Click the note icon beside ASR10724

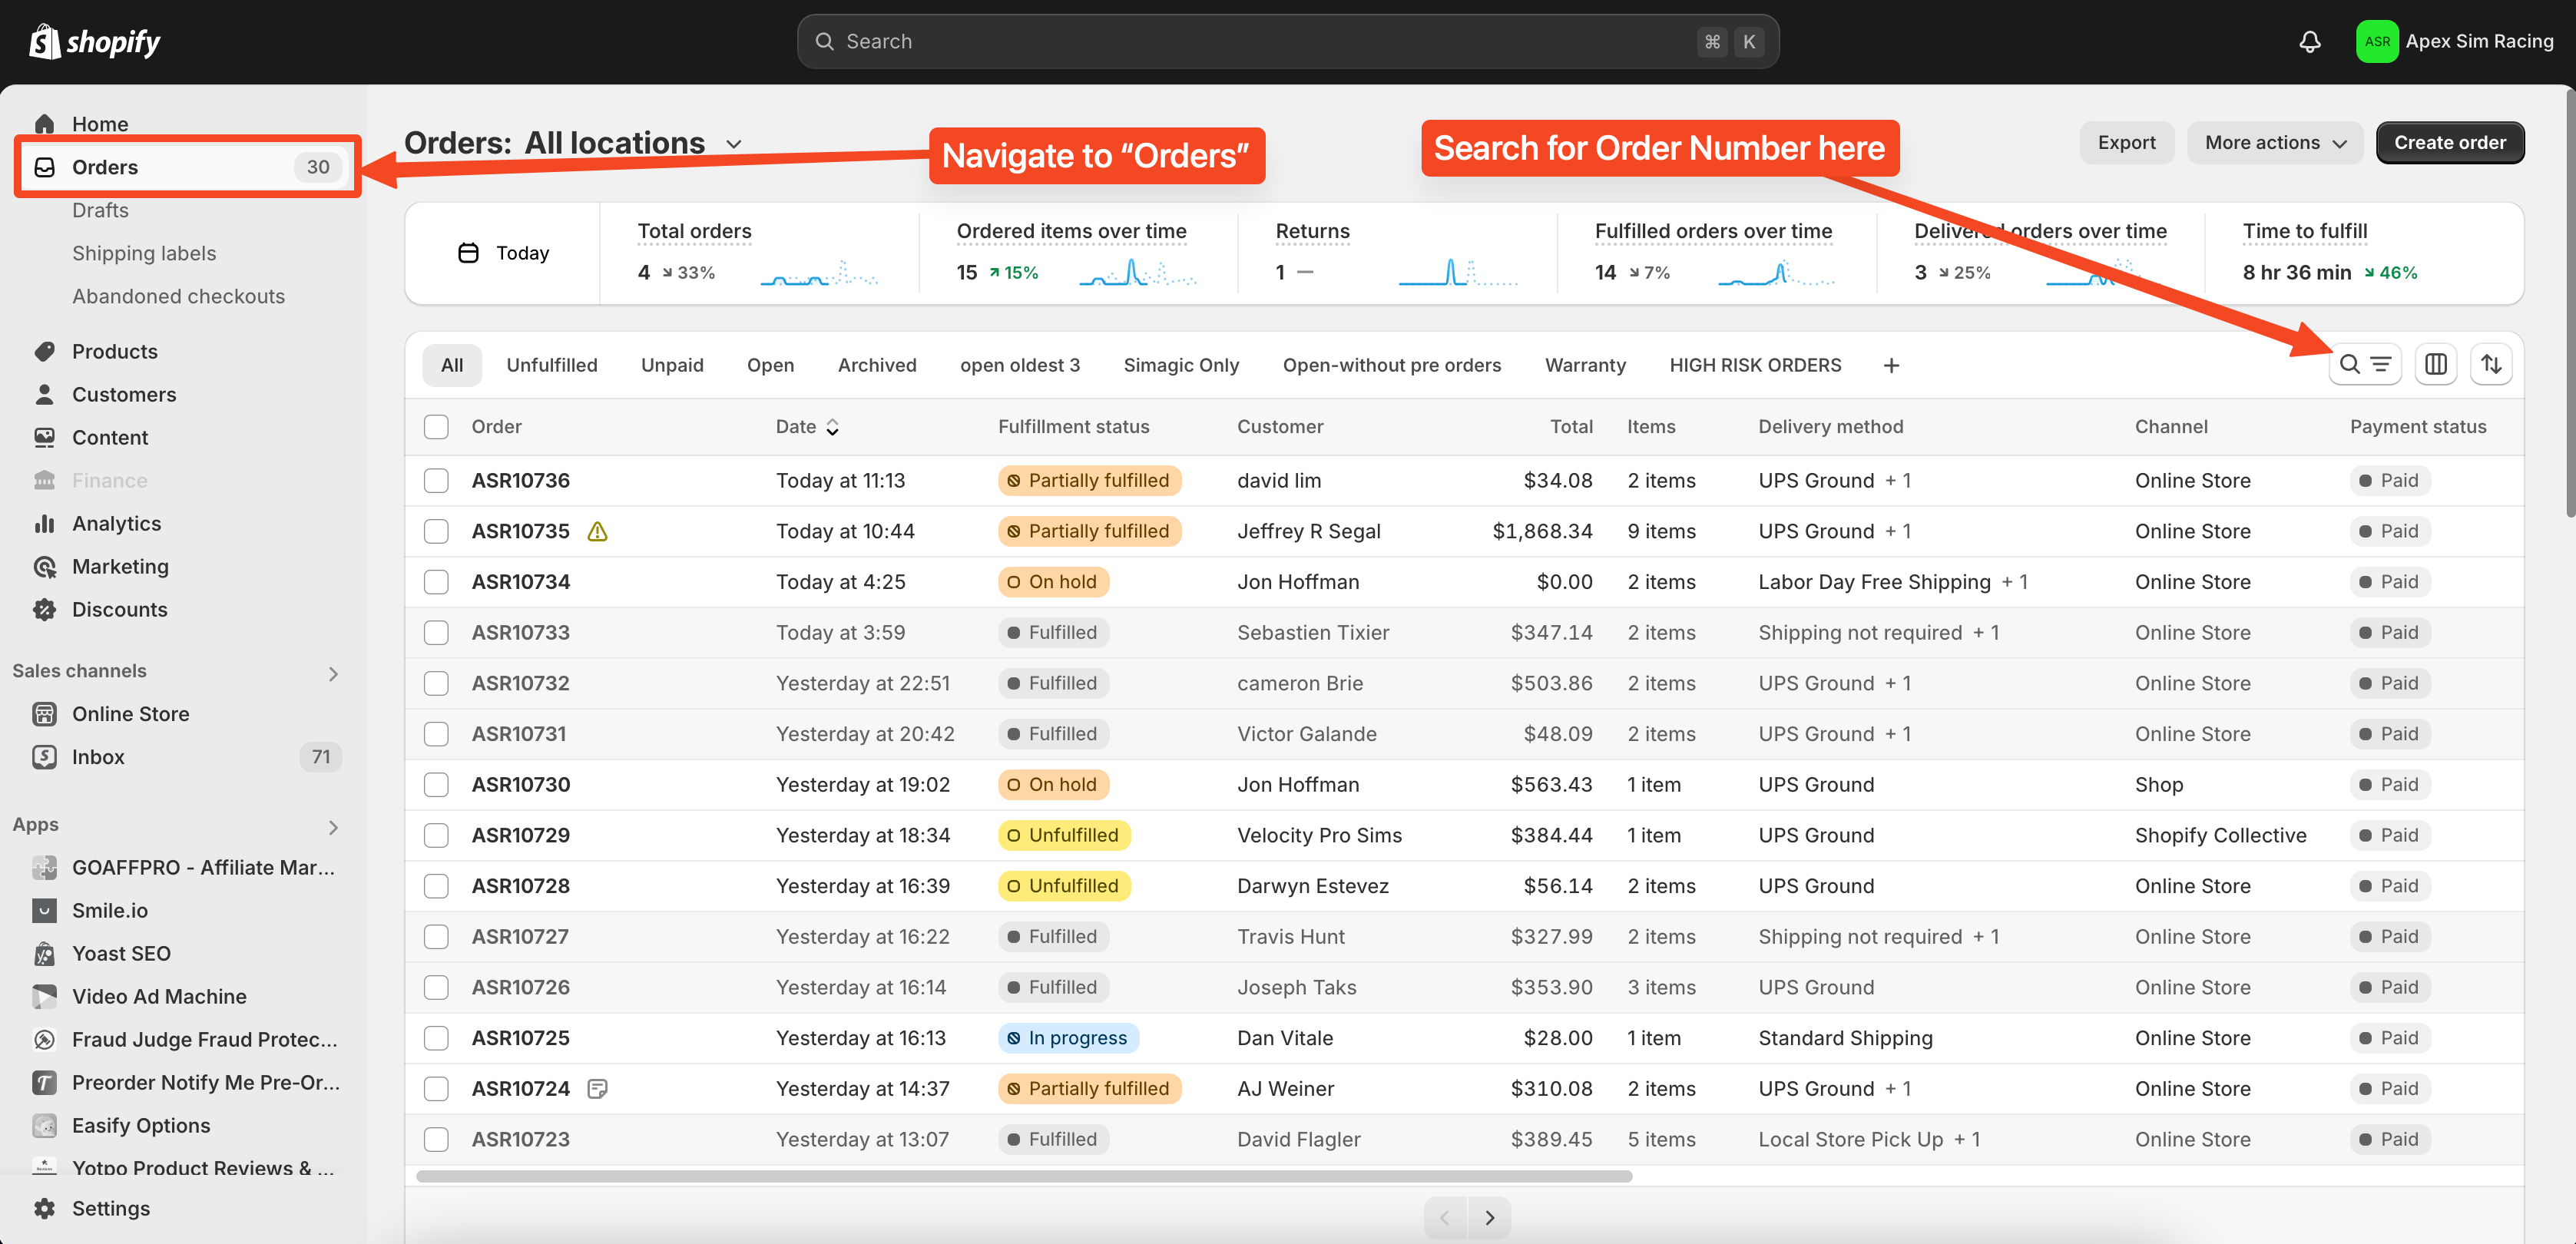pos(597,1088)
